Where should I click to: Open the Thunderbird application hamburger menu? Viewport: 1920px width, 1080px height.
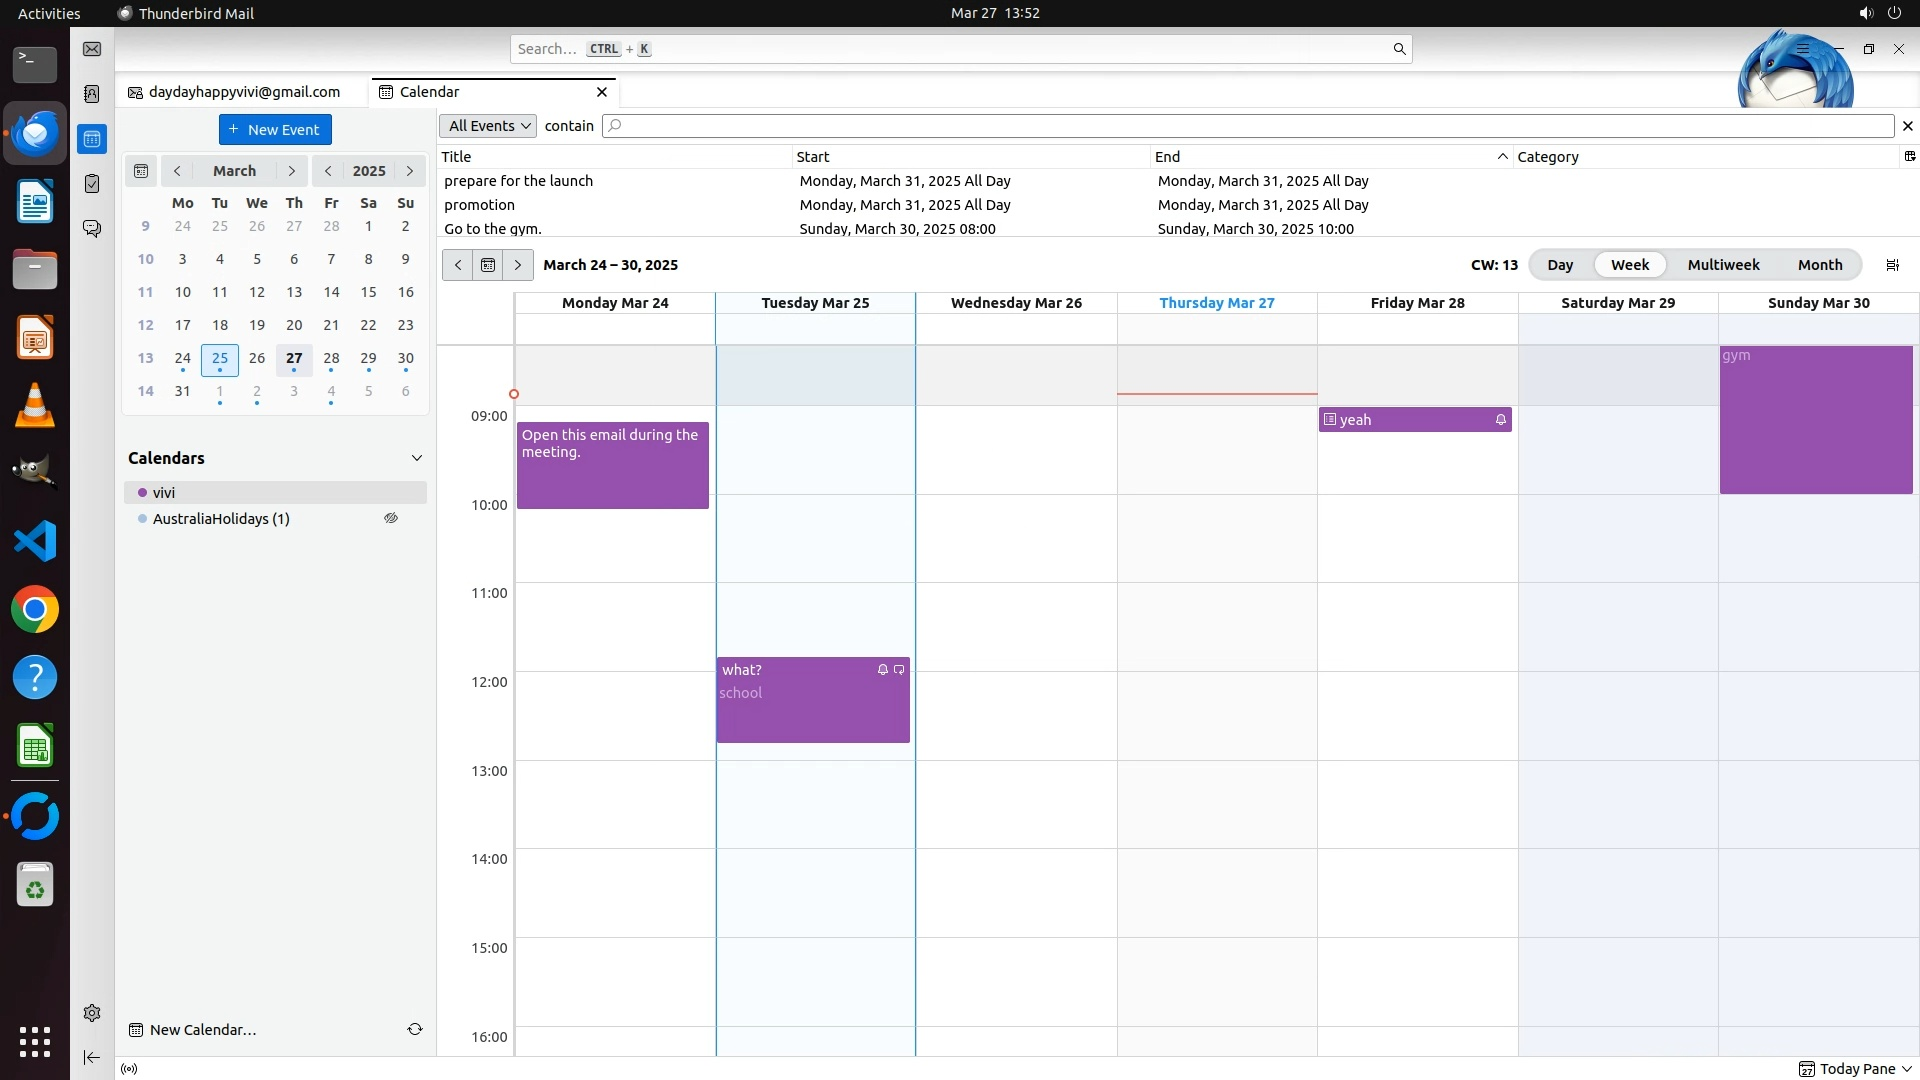pyautogui.click(x=1802, y=49)
